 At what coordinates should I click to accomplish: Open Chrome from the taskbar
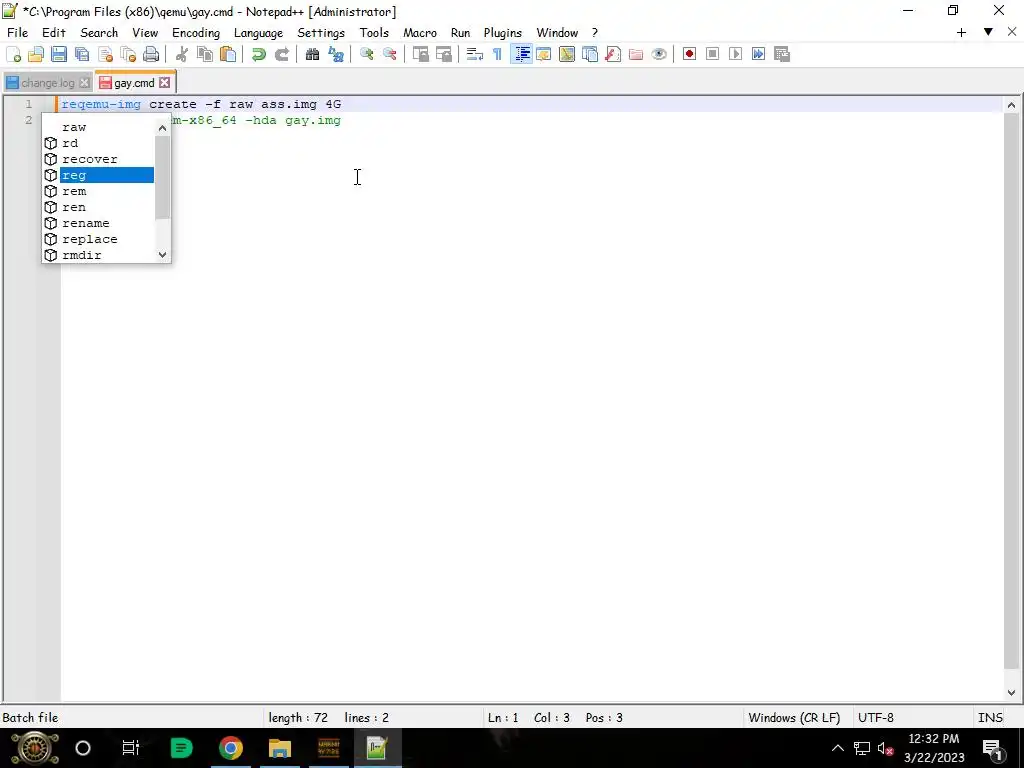tap(231, 748)
